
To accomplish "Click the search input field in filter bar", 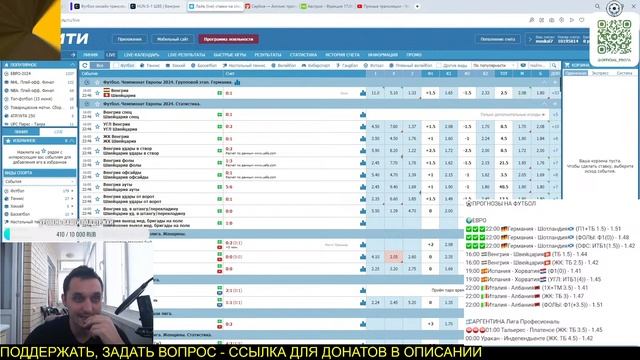I will [x=538, y=65].
